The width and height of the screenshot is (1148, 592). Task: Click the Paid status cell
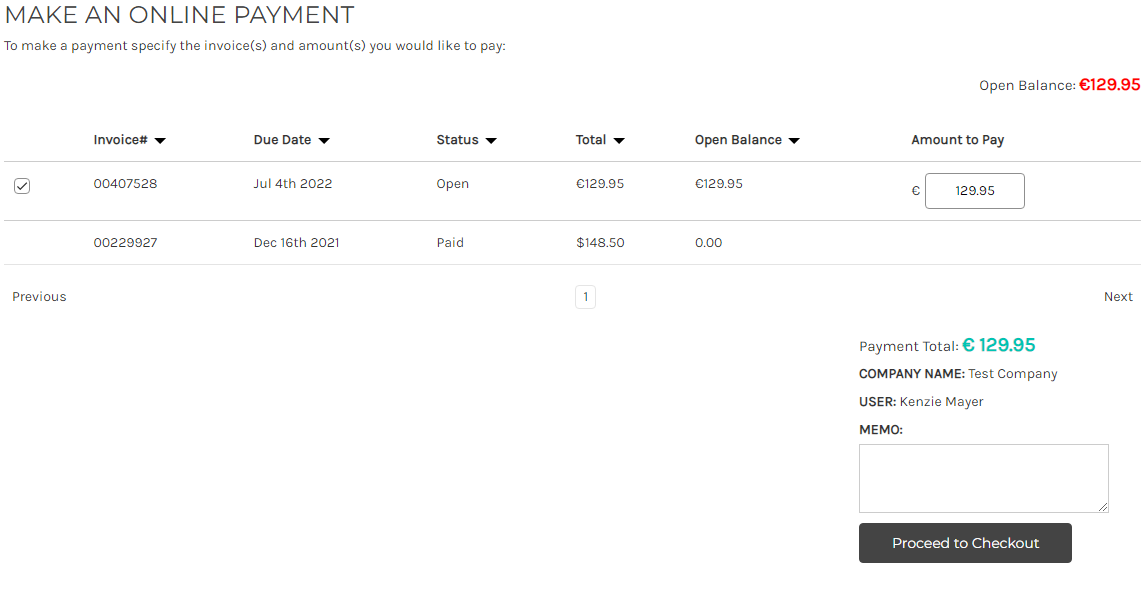click(450, 242)
